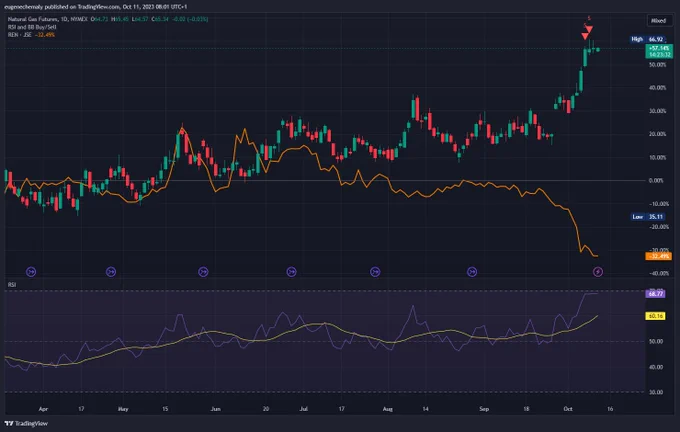680x432 pixels.
Task: Click the -10.00% price axis label
Action: pos(658,204)
